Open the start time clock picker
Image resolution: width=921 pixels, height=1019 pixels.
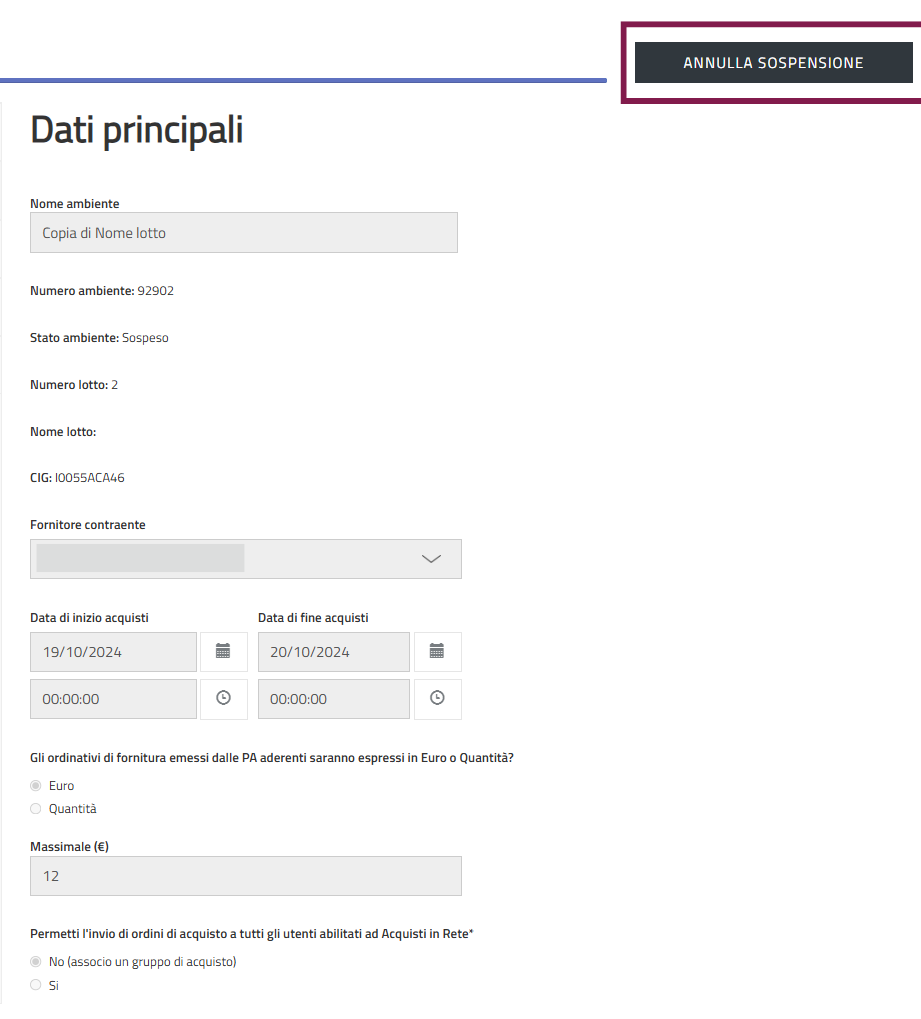click(x=223, y=699)
